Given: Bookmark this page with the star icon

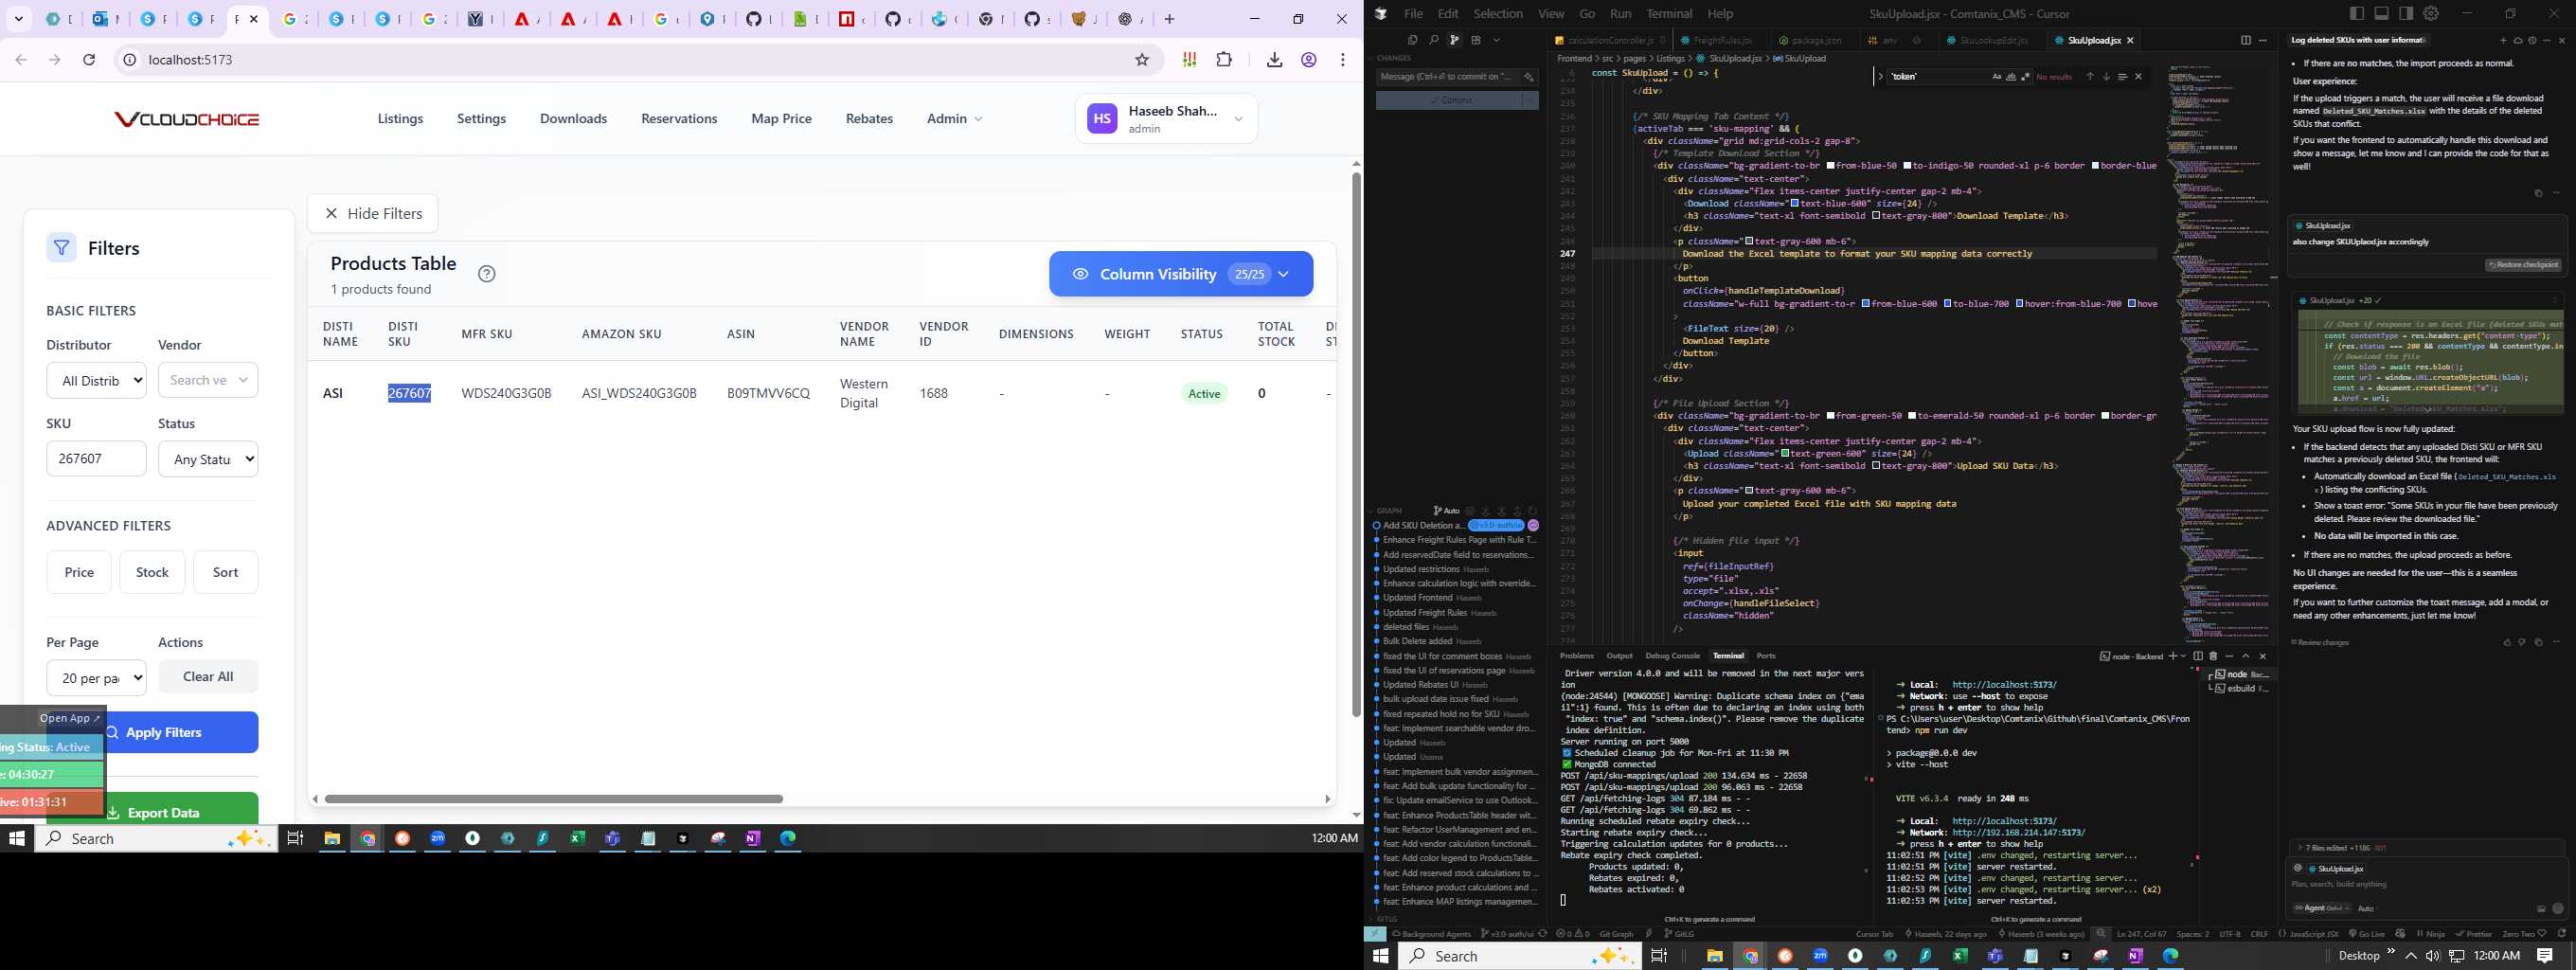Looking at the screenshot, I should [1142, 60].
